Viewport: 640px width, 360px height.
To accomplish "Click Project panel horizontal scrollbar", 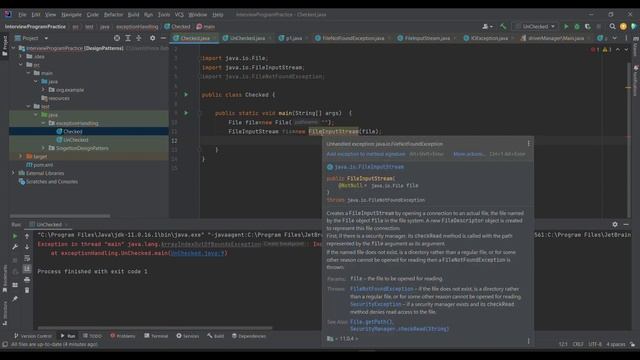I will (x=60, y=216).
